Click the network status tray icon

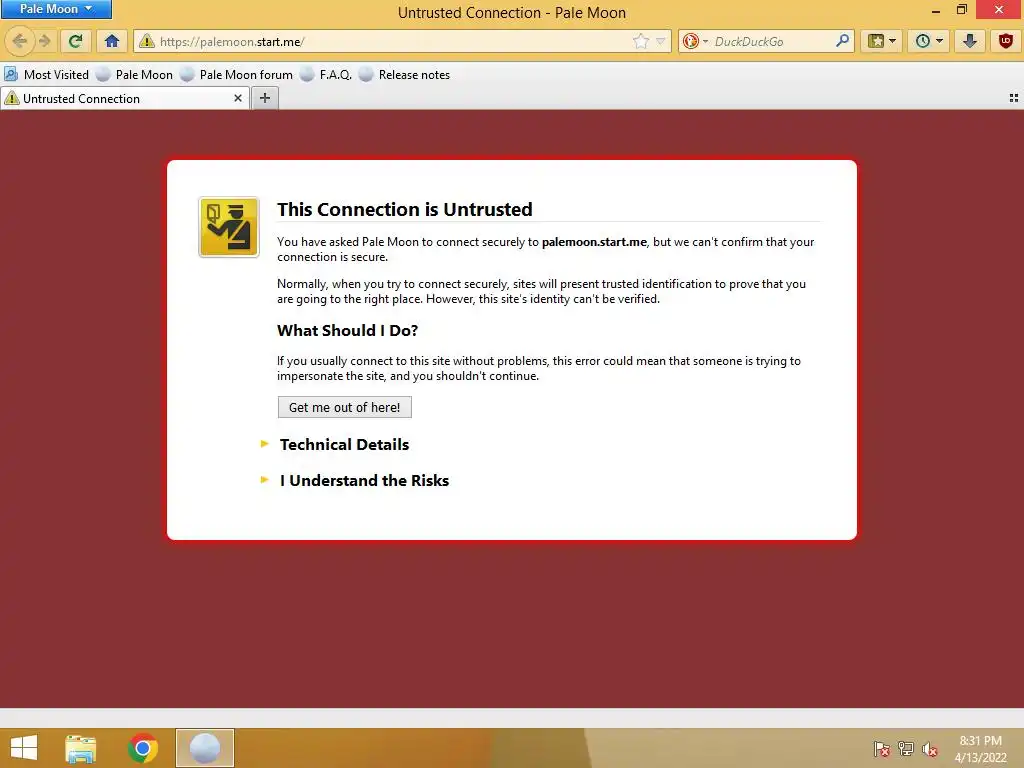pos(906,749)
